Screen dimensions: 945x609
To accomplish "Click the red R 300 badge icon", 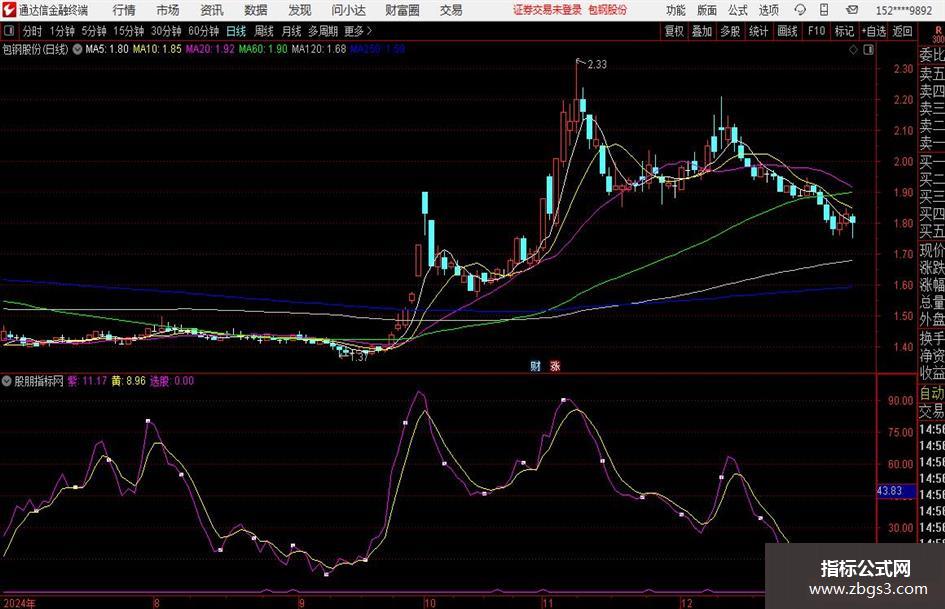I will point(938,34).
